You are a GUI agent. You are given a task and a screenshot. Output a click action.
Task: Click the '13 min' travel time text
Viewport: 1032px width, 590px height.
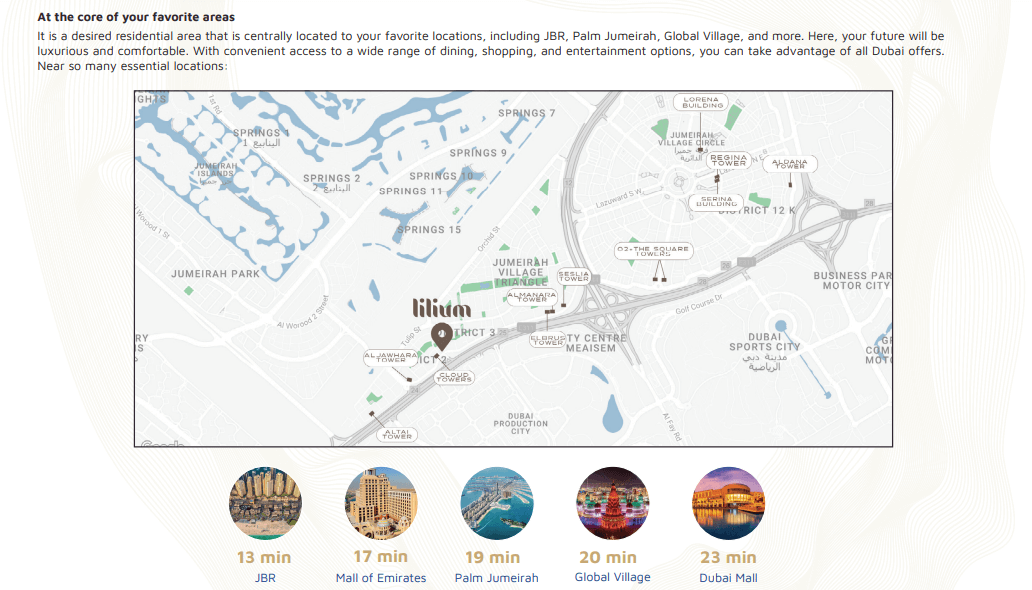264,558
